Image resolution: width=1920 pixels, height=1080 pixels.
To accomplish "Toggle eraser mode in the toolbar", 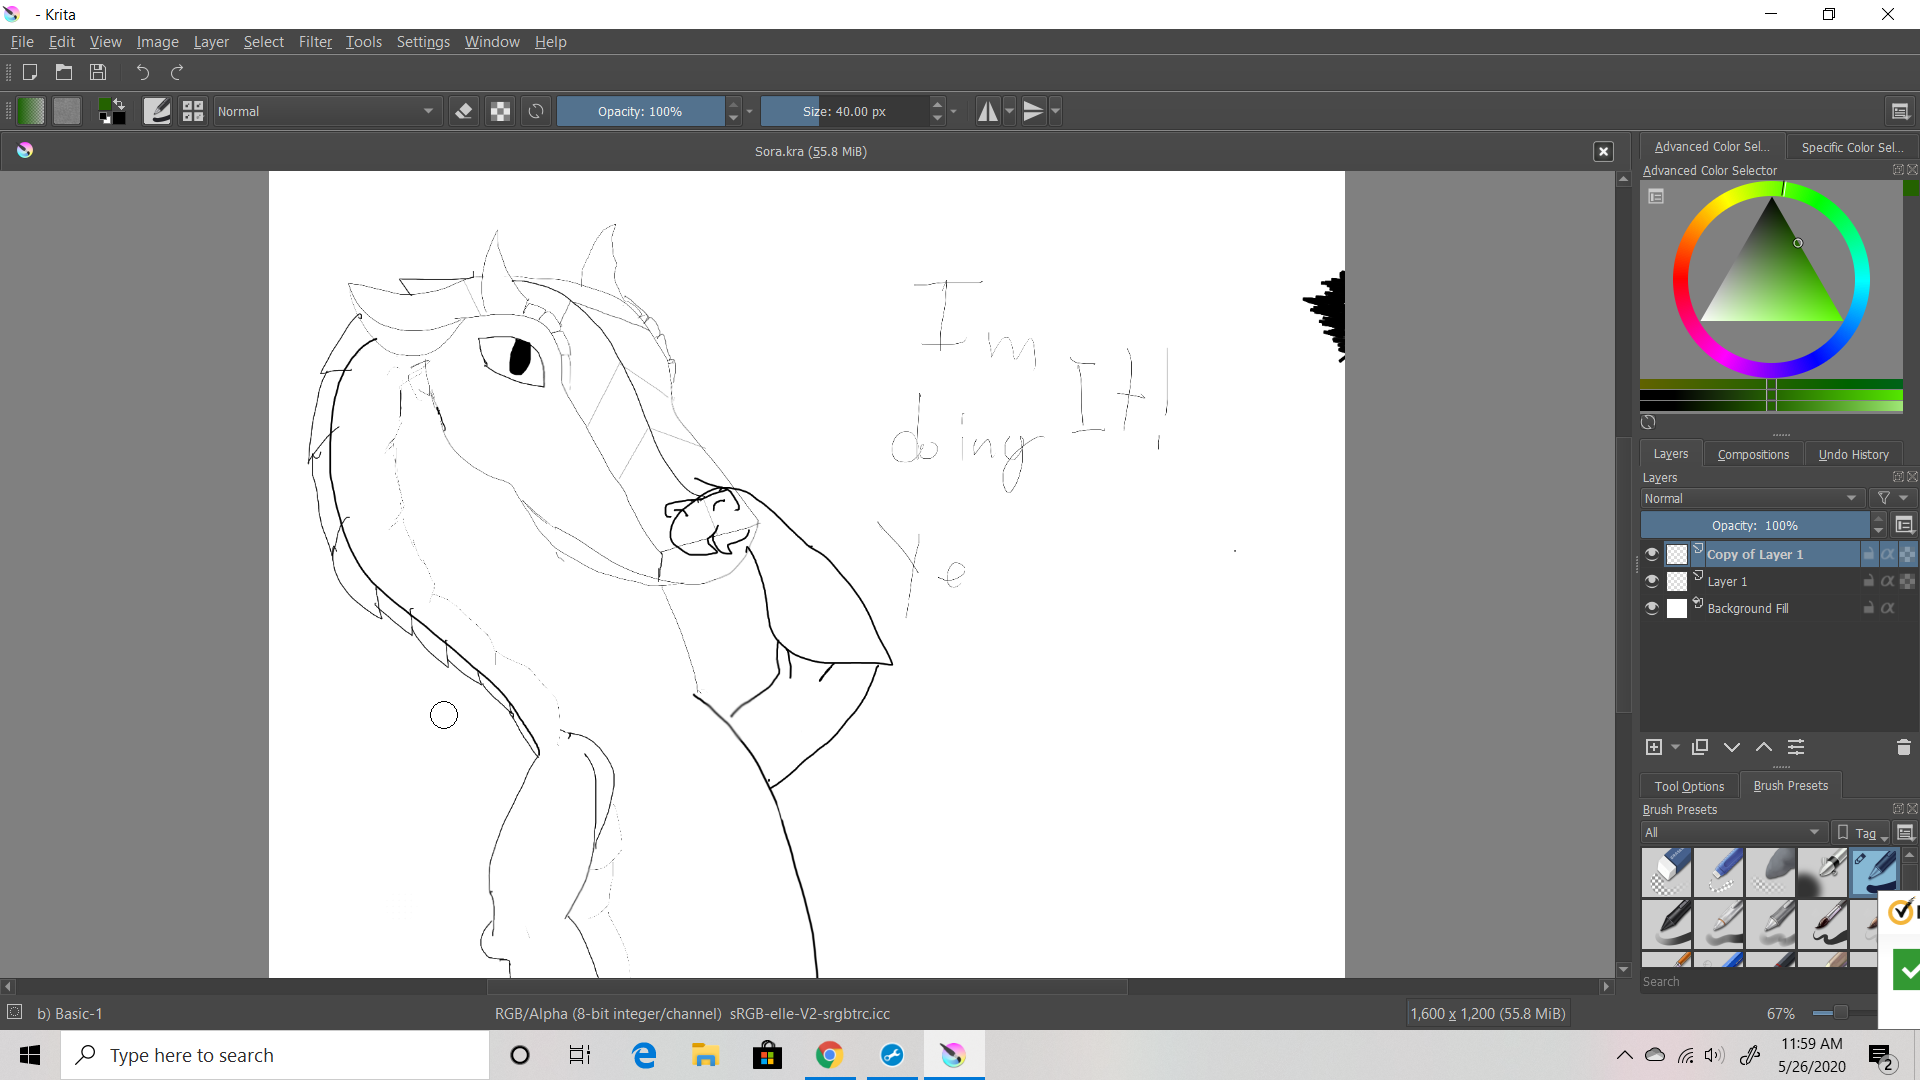I will pyautogui.click(x=463, y=111).
